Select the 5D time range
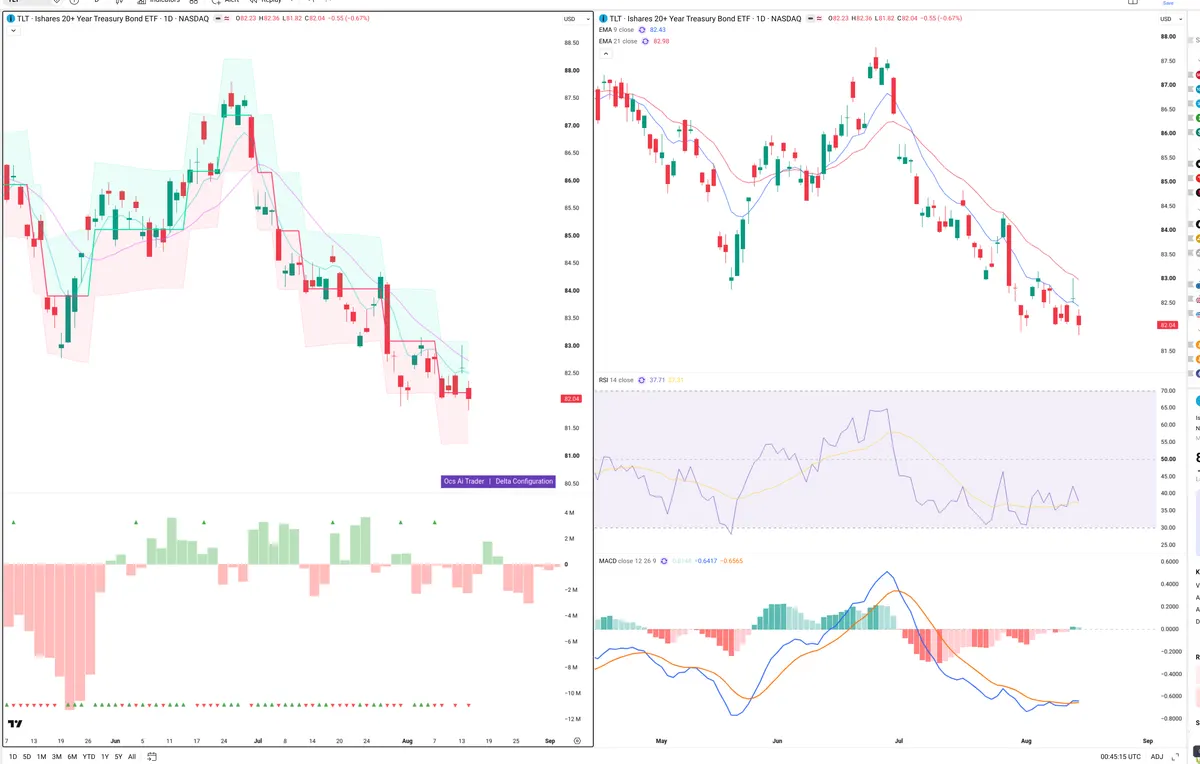The width and height of the screenshot is (1200, 764). click(x=27, y=757)
